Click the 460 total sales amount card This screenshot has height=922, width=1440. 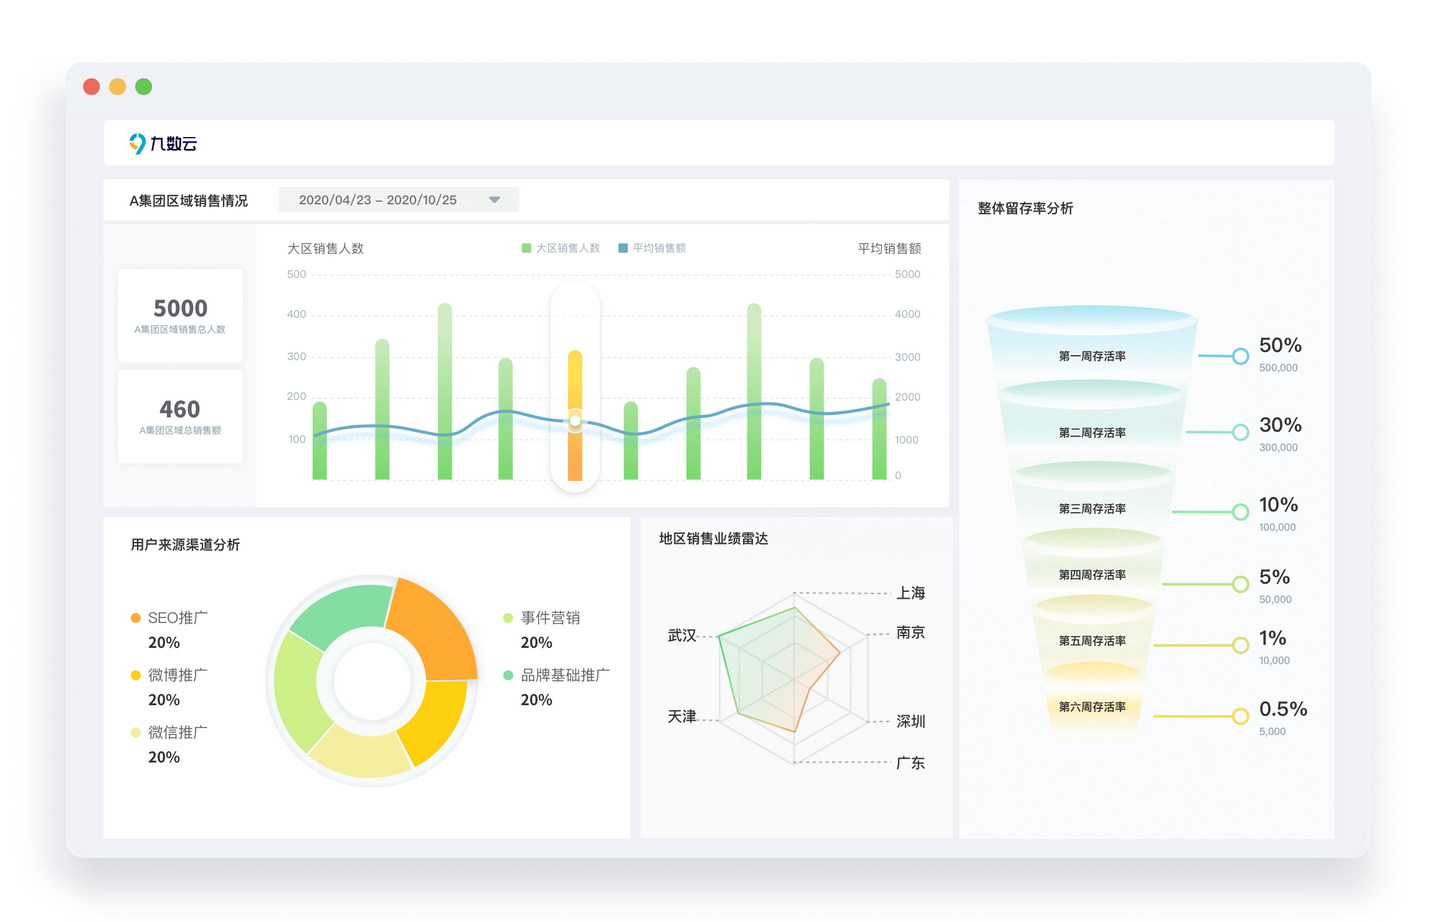(181, 416)
